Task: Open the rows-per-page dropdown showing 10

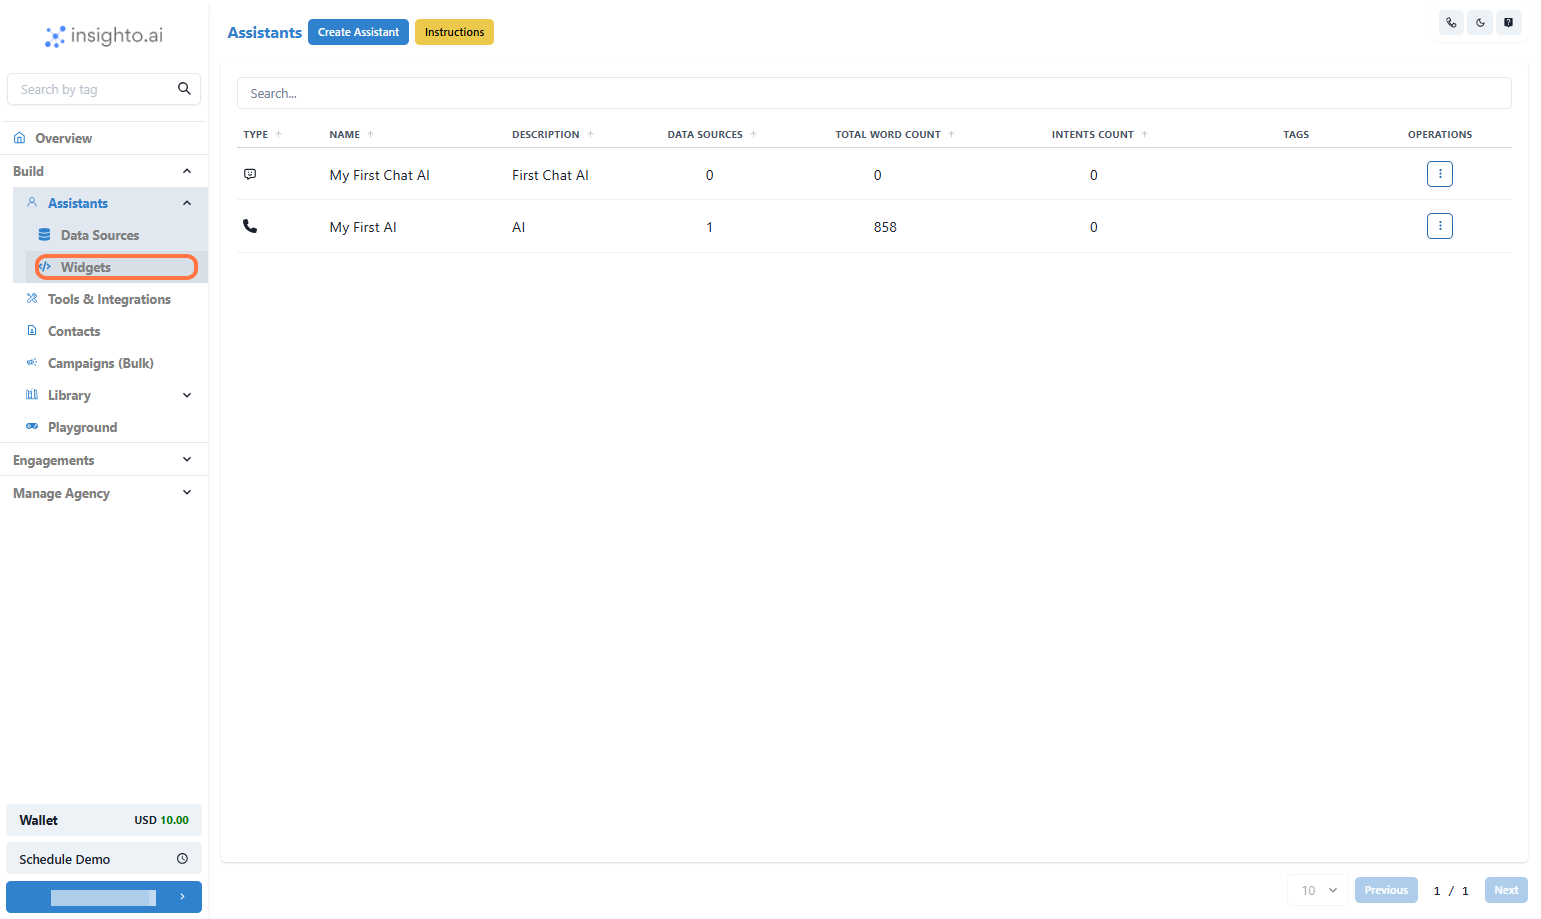Action: click(1318, 890)
